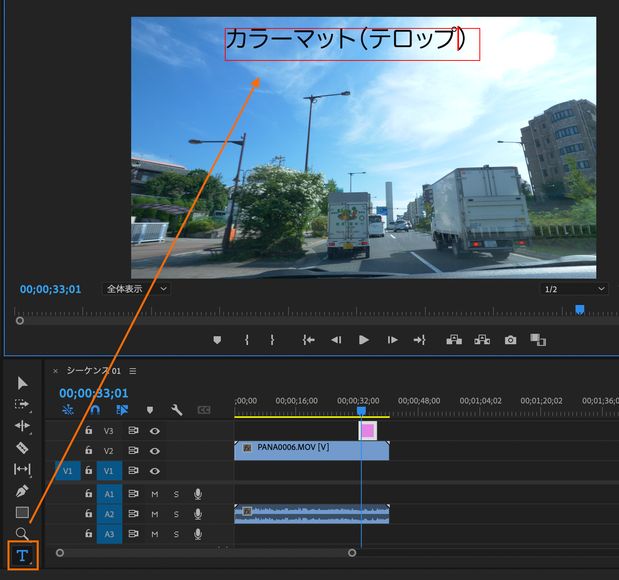Step back one frame
Viewport: 619px width, 580px height.
[x=336, y=340]
